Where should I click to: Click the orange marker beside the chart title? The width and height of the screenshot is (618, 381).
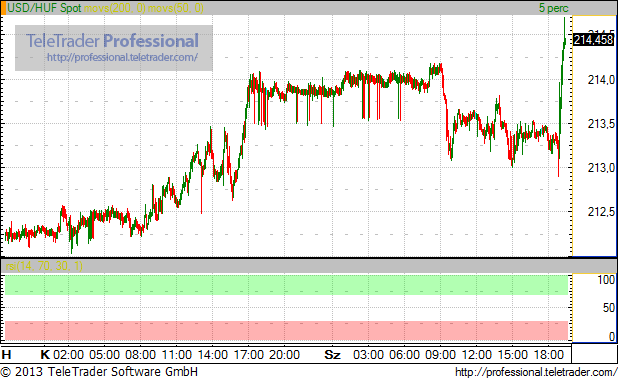4,8
